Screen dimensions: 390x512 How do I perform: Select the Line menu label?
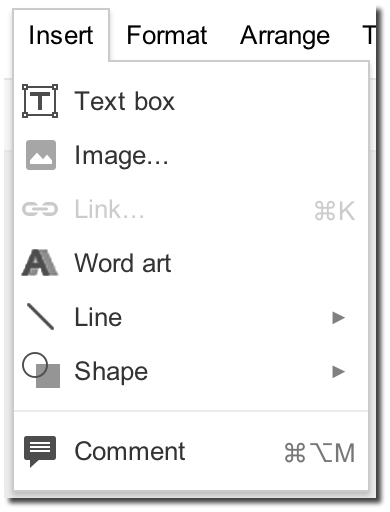[x=98, y=317]
